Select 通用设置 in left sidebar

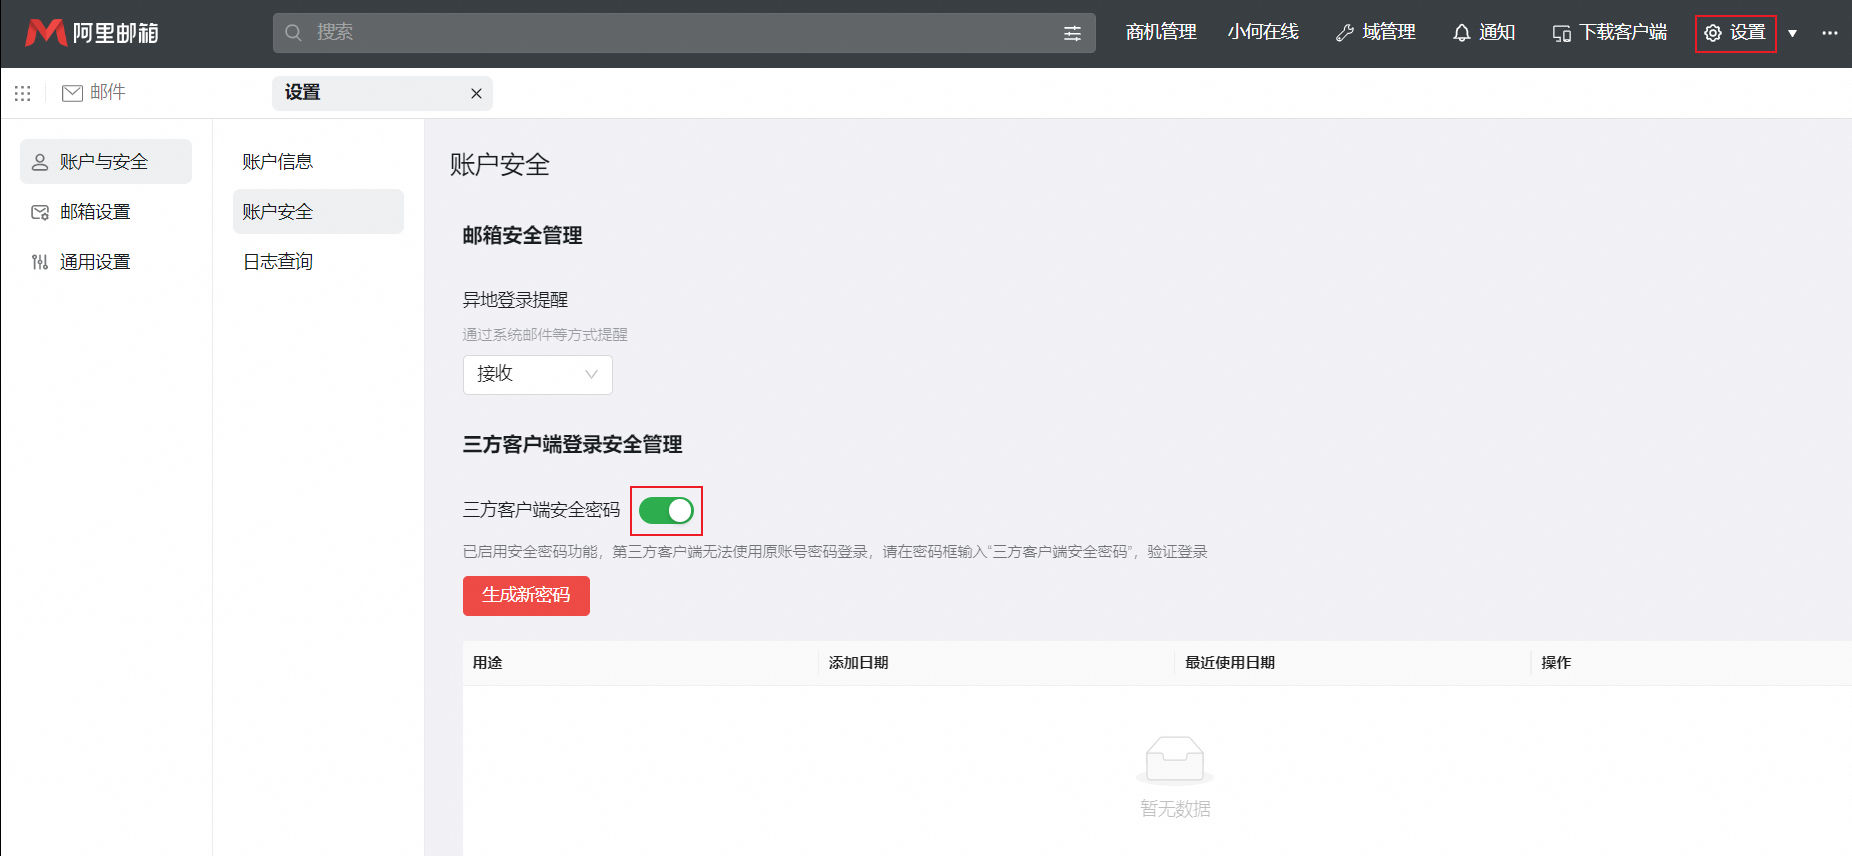pos(95,262)
